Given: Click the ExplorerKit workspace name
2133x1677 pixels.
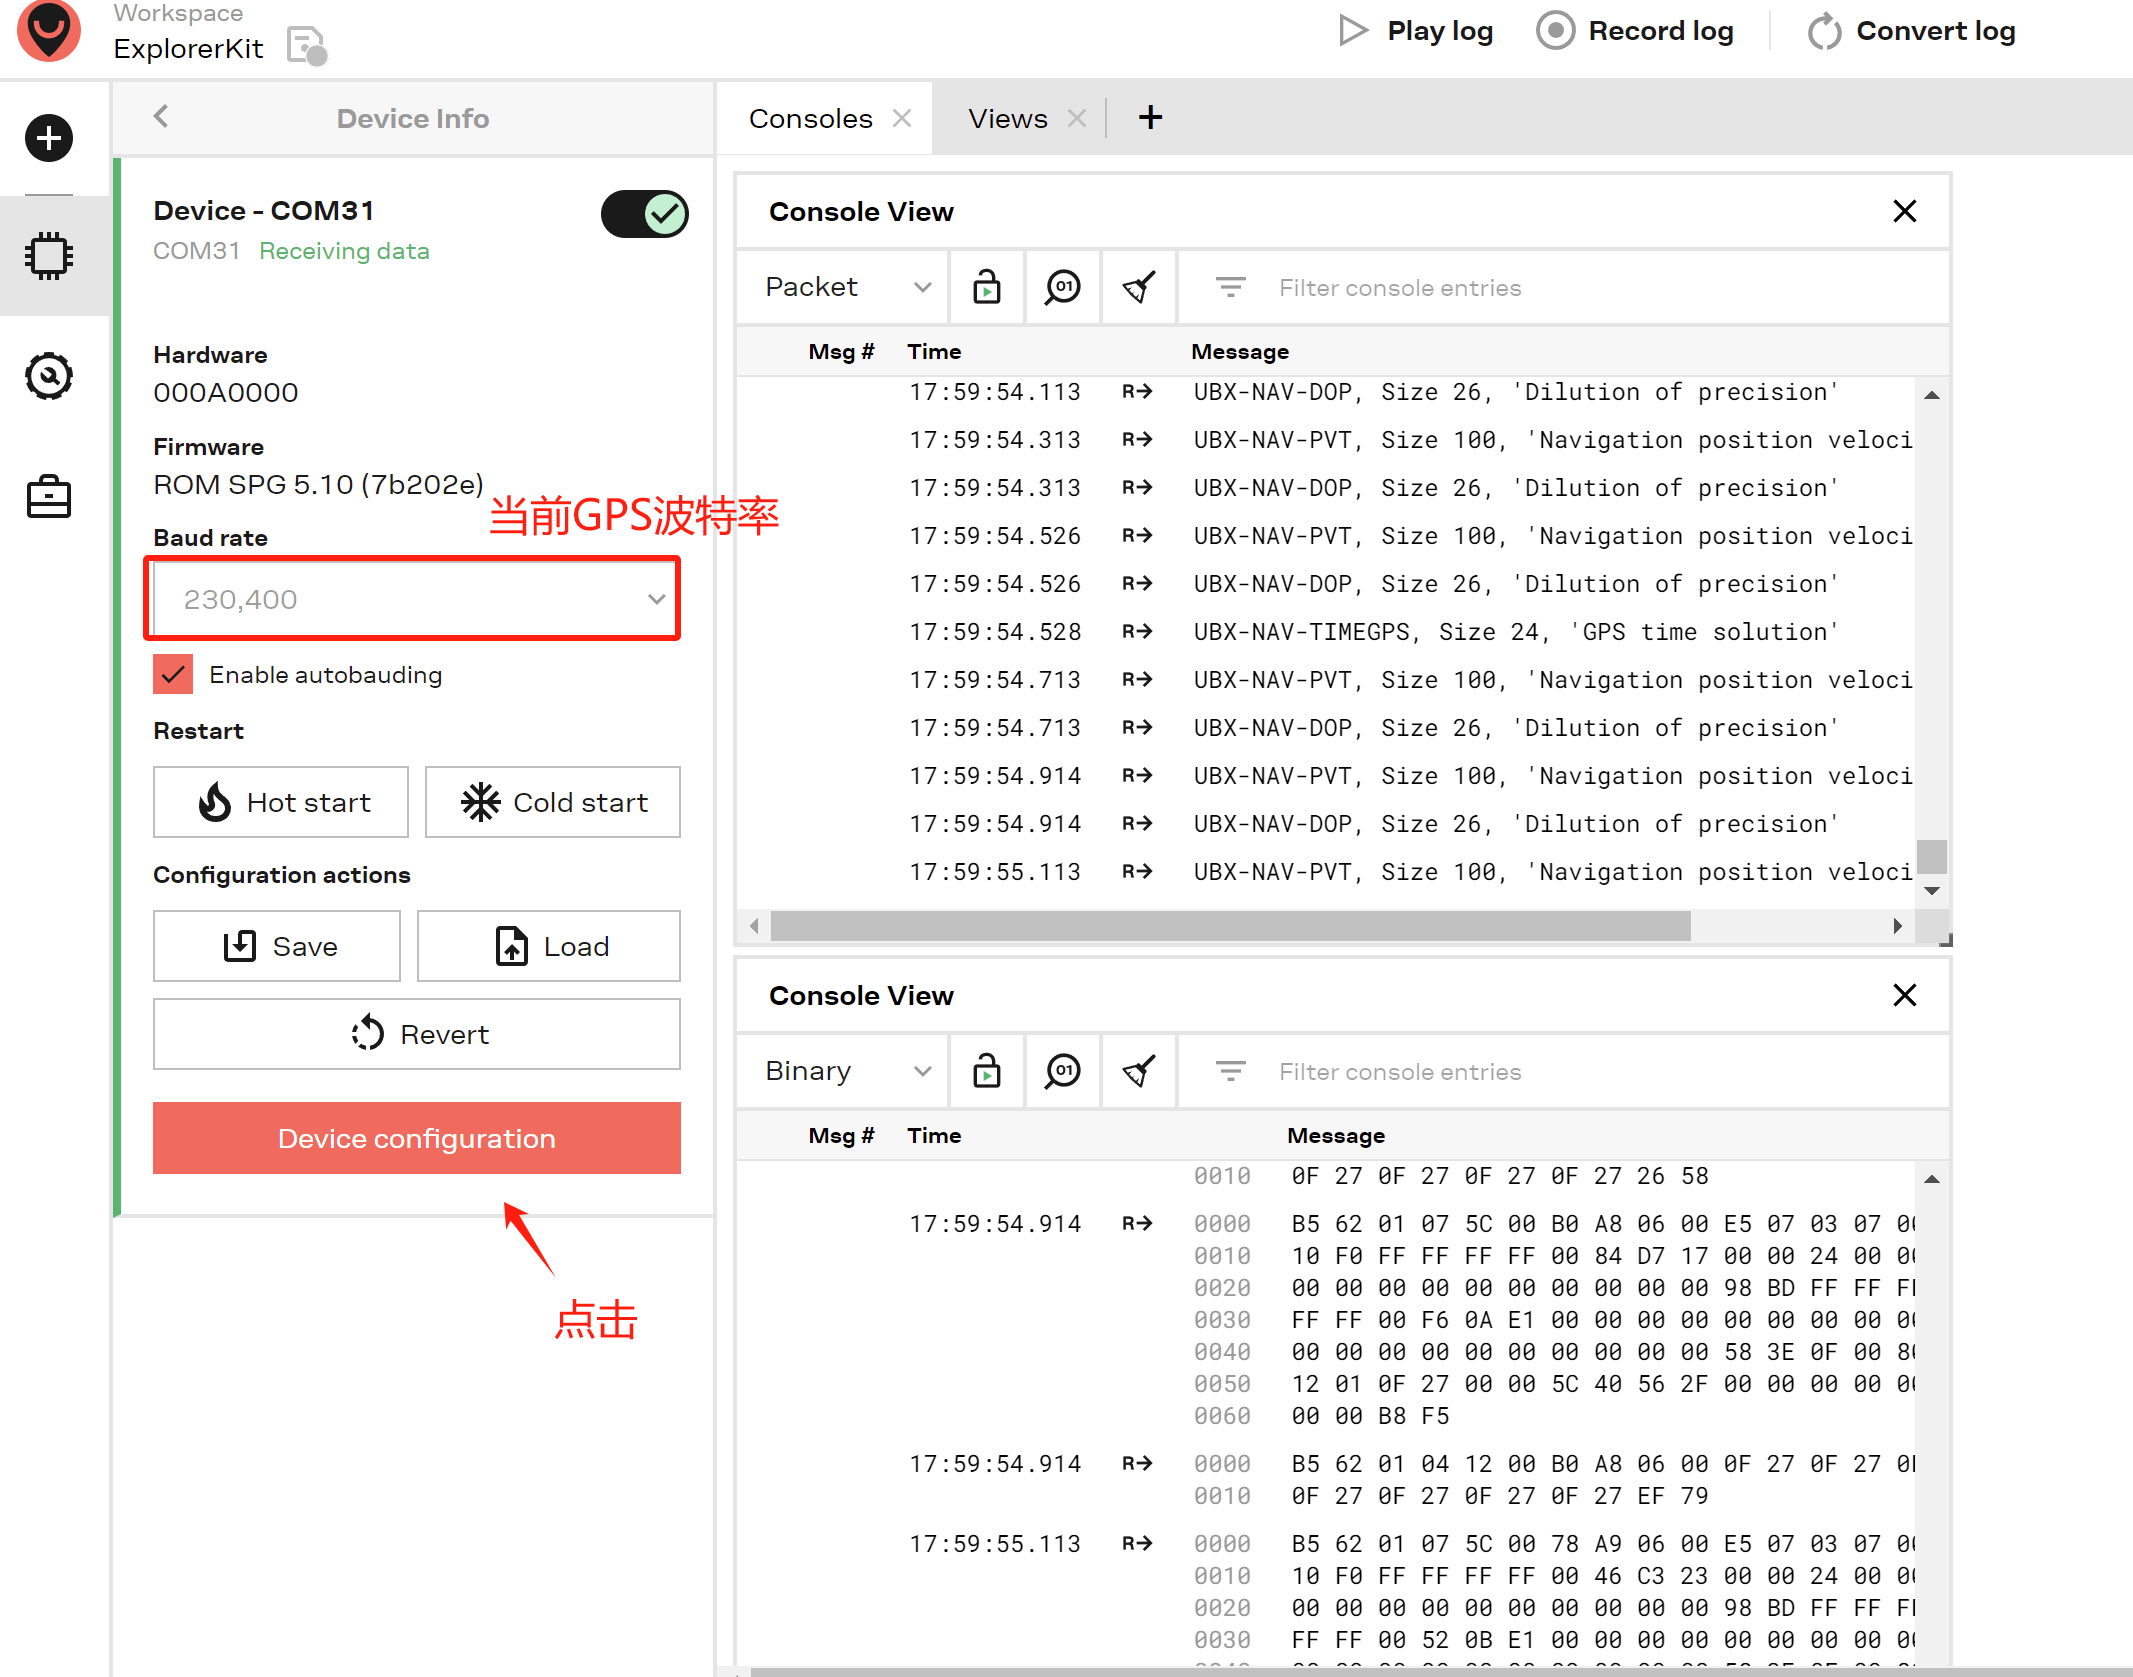Looking at the screenshot, I should (188, 49).
